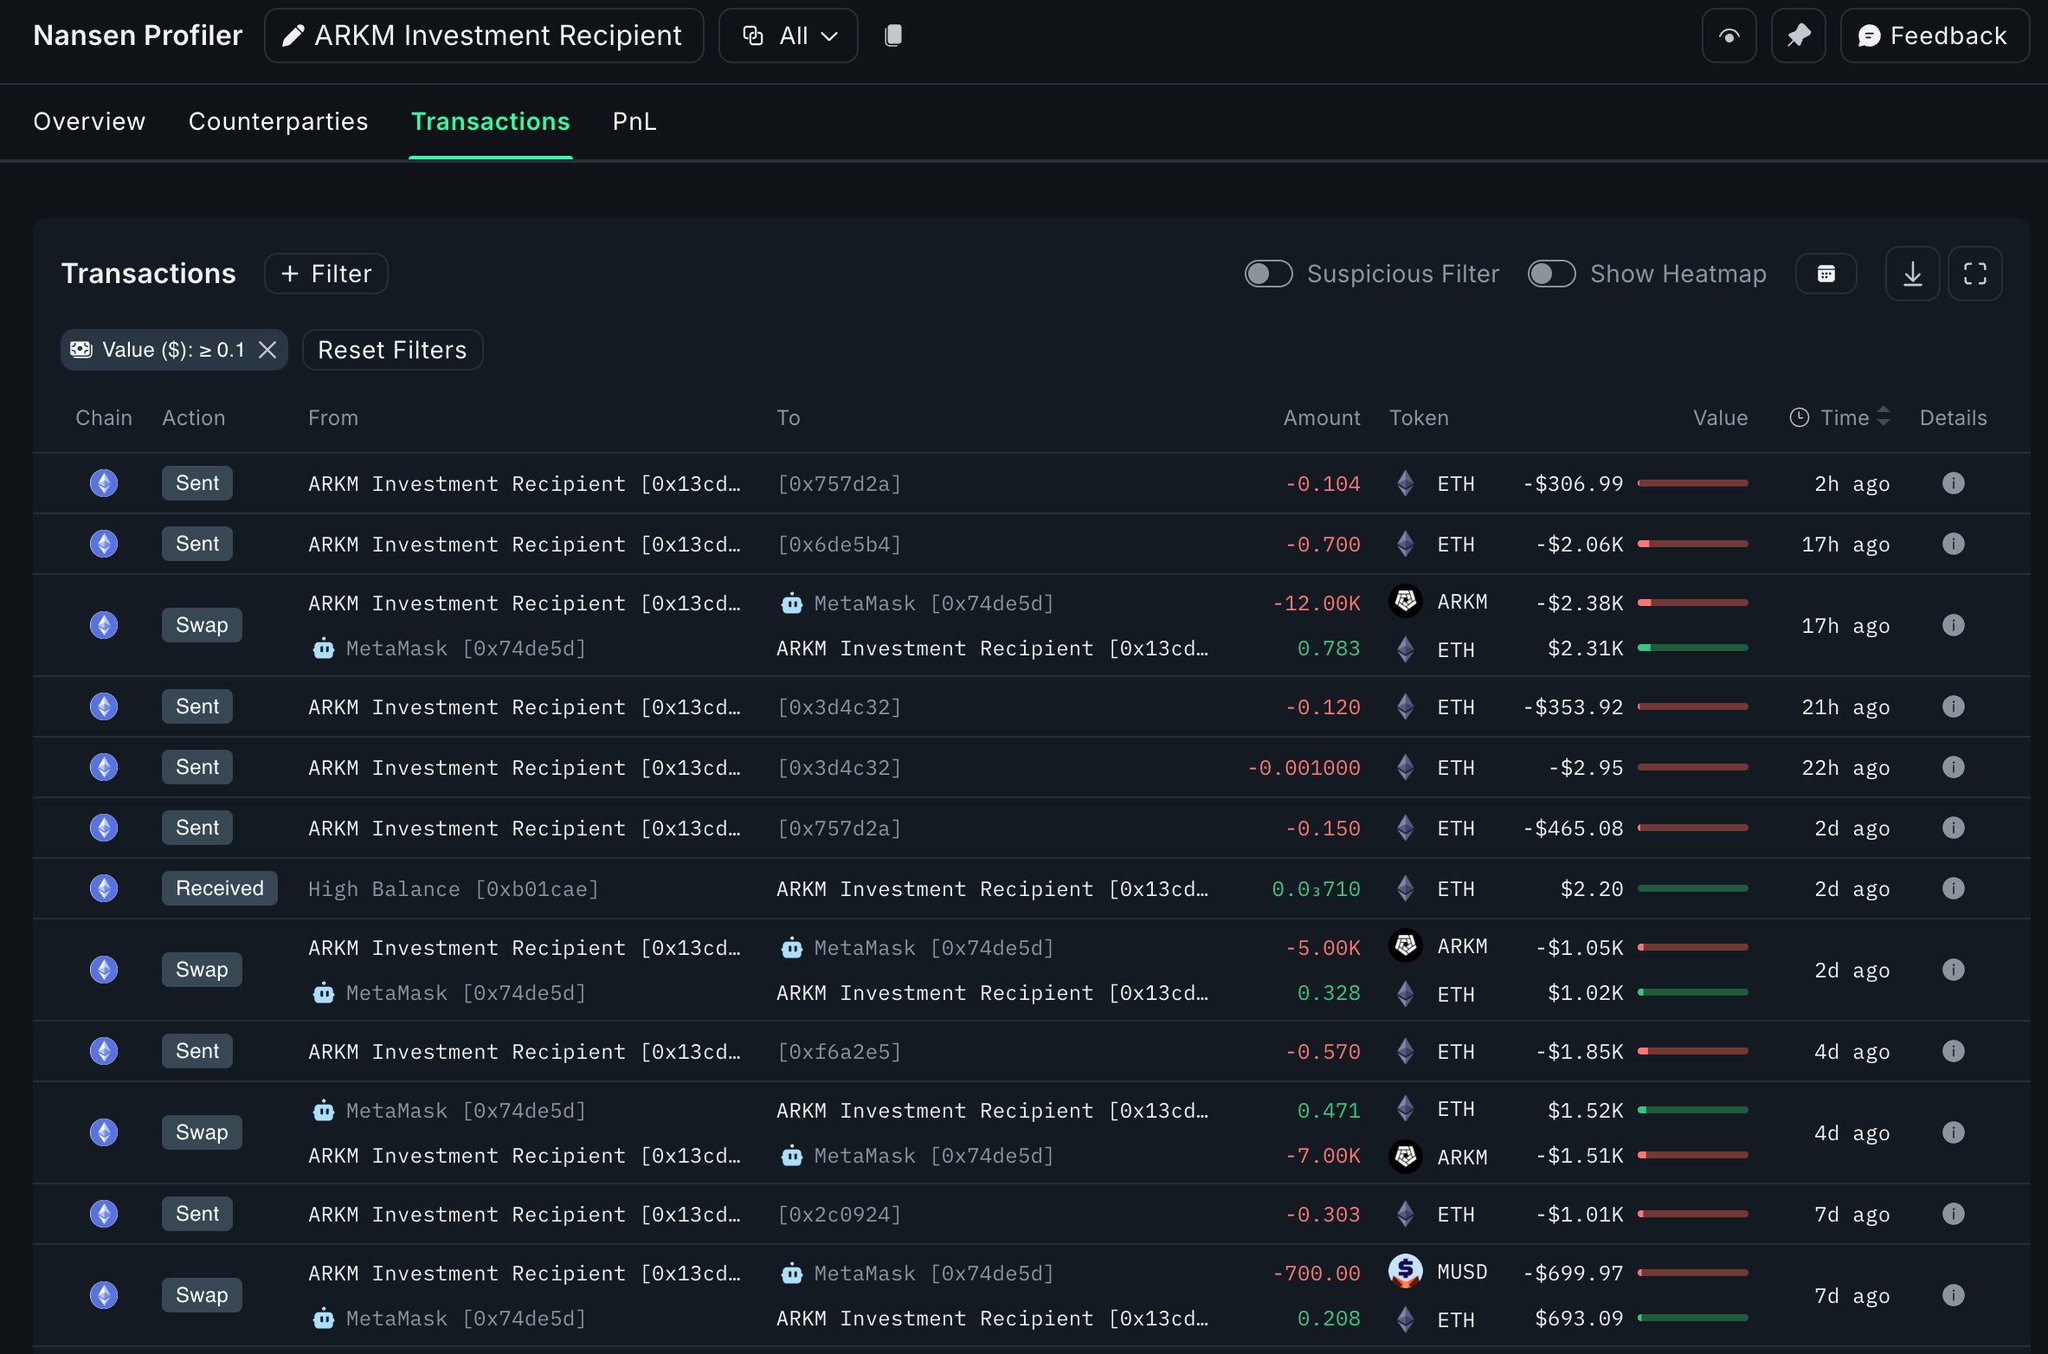The width and height of the screenshot is (2048, 1354).
Task: Open the calendar date picker icon
Action: 1826,274
